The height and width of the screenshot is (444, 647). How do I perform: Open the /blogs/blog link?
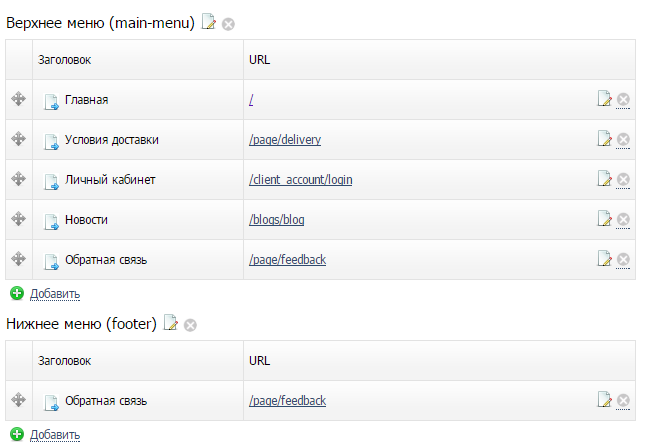coord(276,220)
